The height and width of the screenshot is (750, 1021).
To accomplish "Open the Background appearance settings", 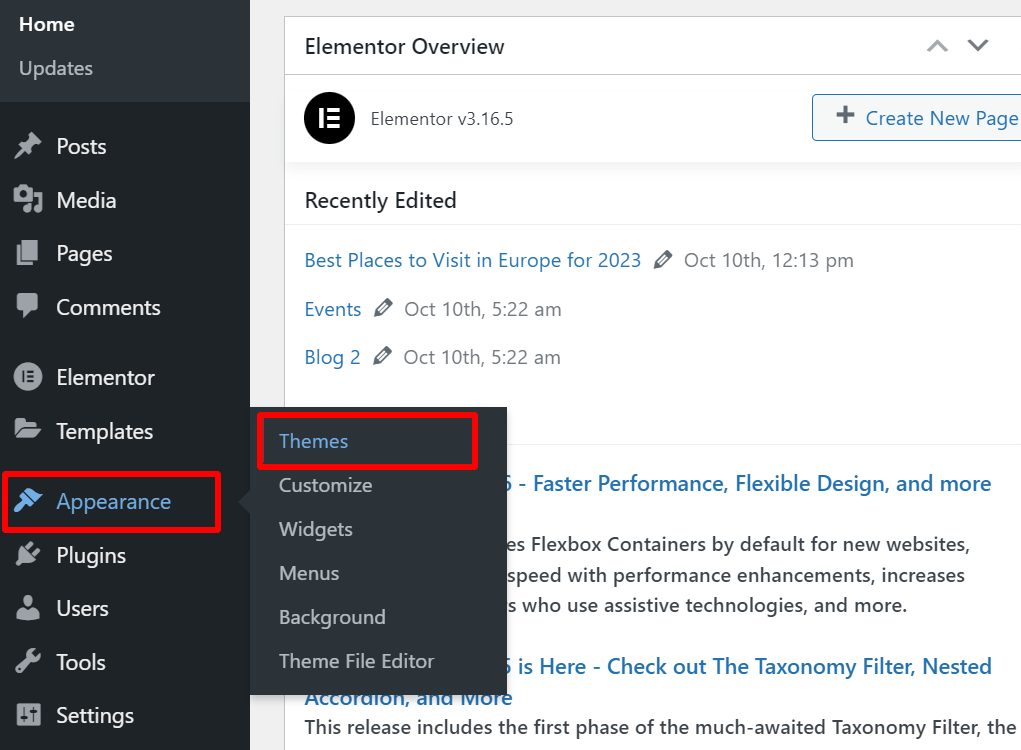I will (x=332, y=617).
